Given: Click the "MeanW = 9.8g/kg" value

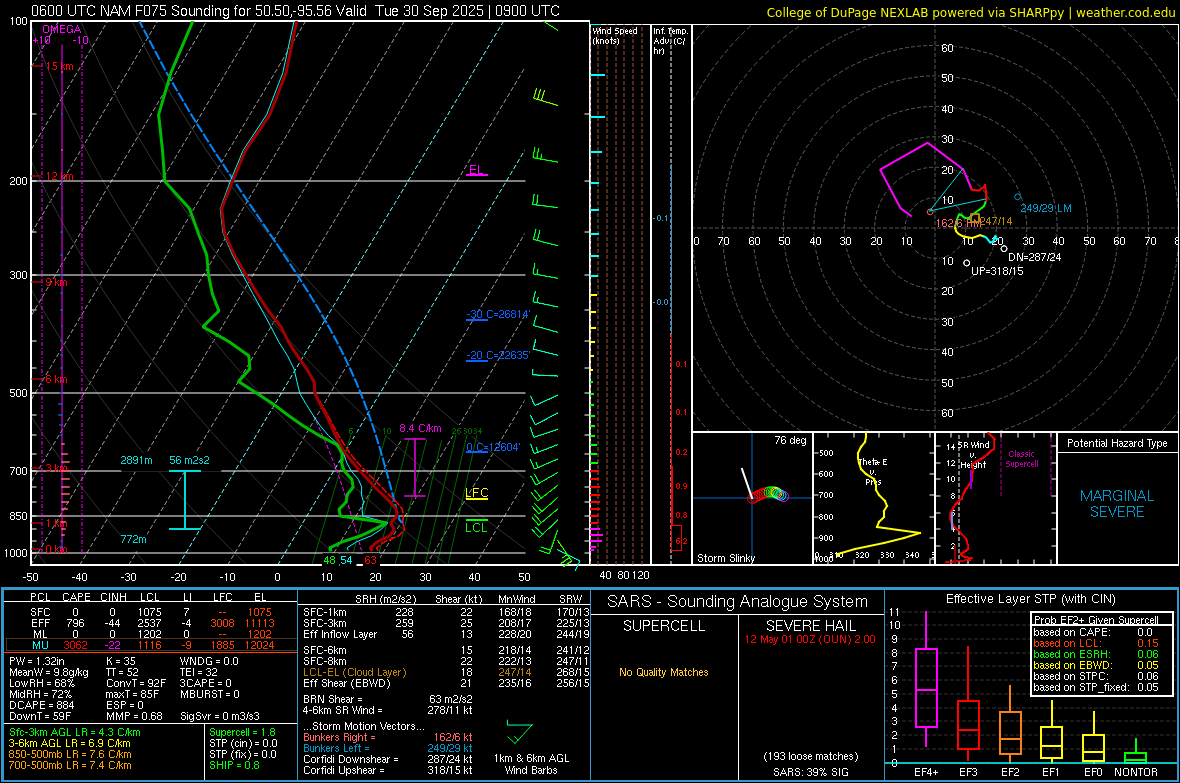Looking at the screenshot, I should [x=48, y=672].
